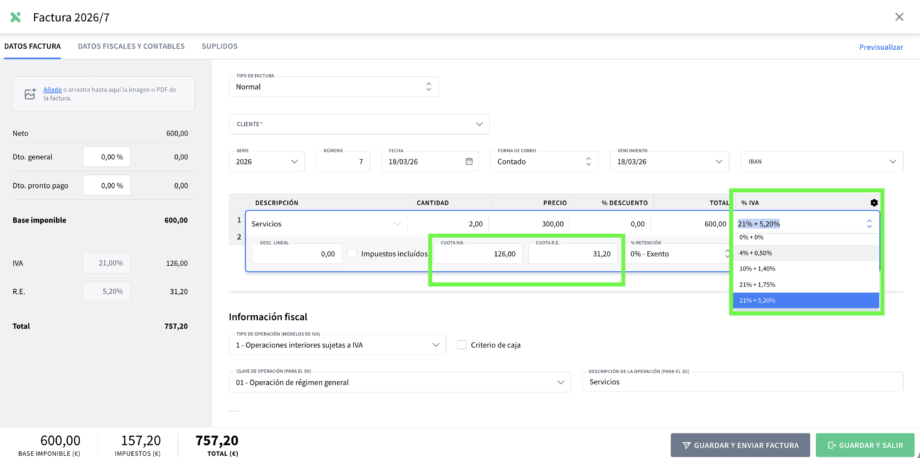920x458 pixels.
Task: Click the funnel icon on Guardar y Enviar Factura
Action: point(686,445)
